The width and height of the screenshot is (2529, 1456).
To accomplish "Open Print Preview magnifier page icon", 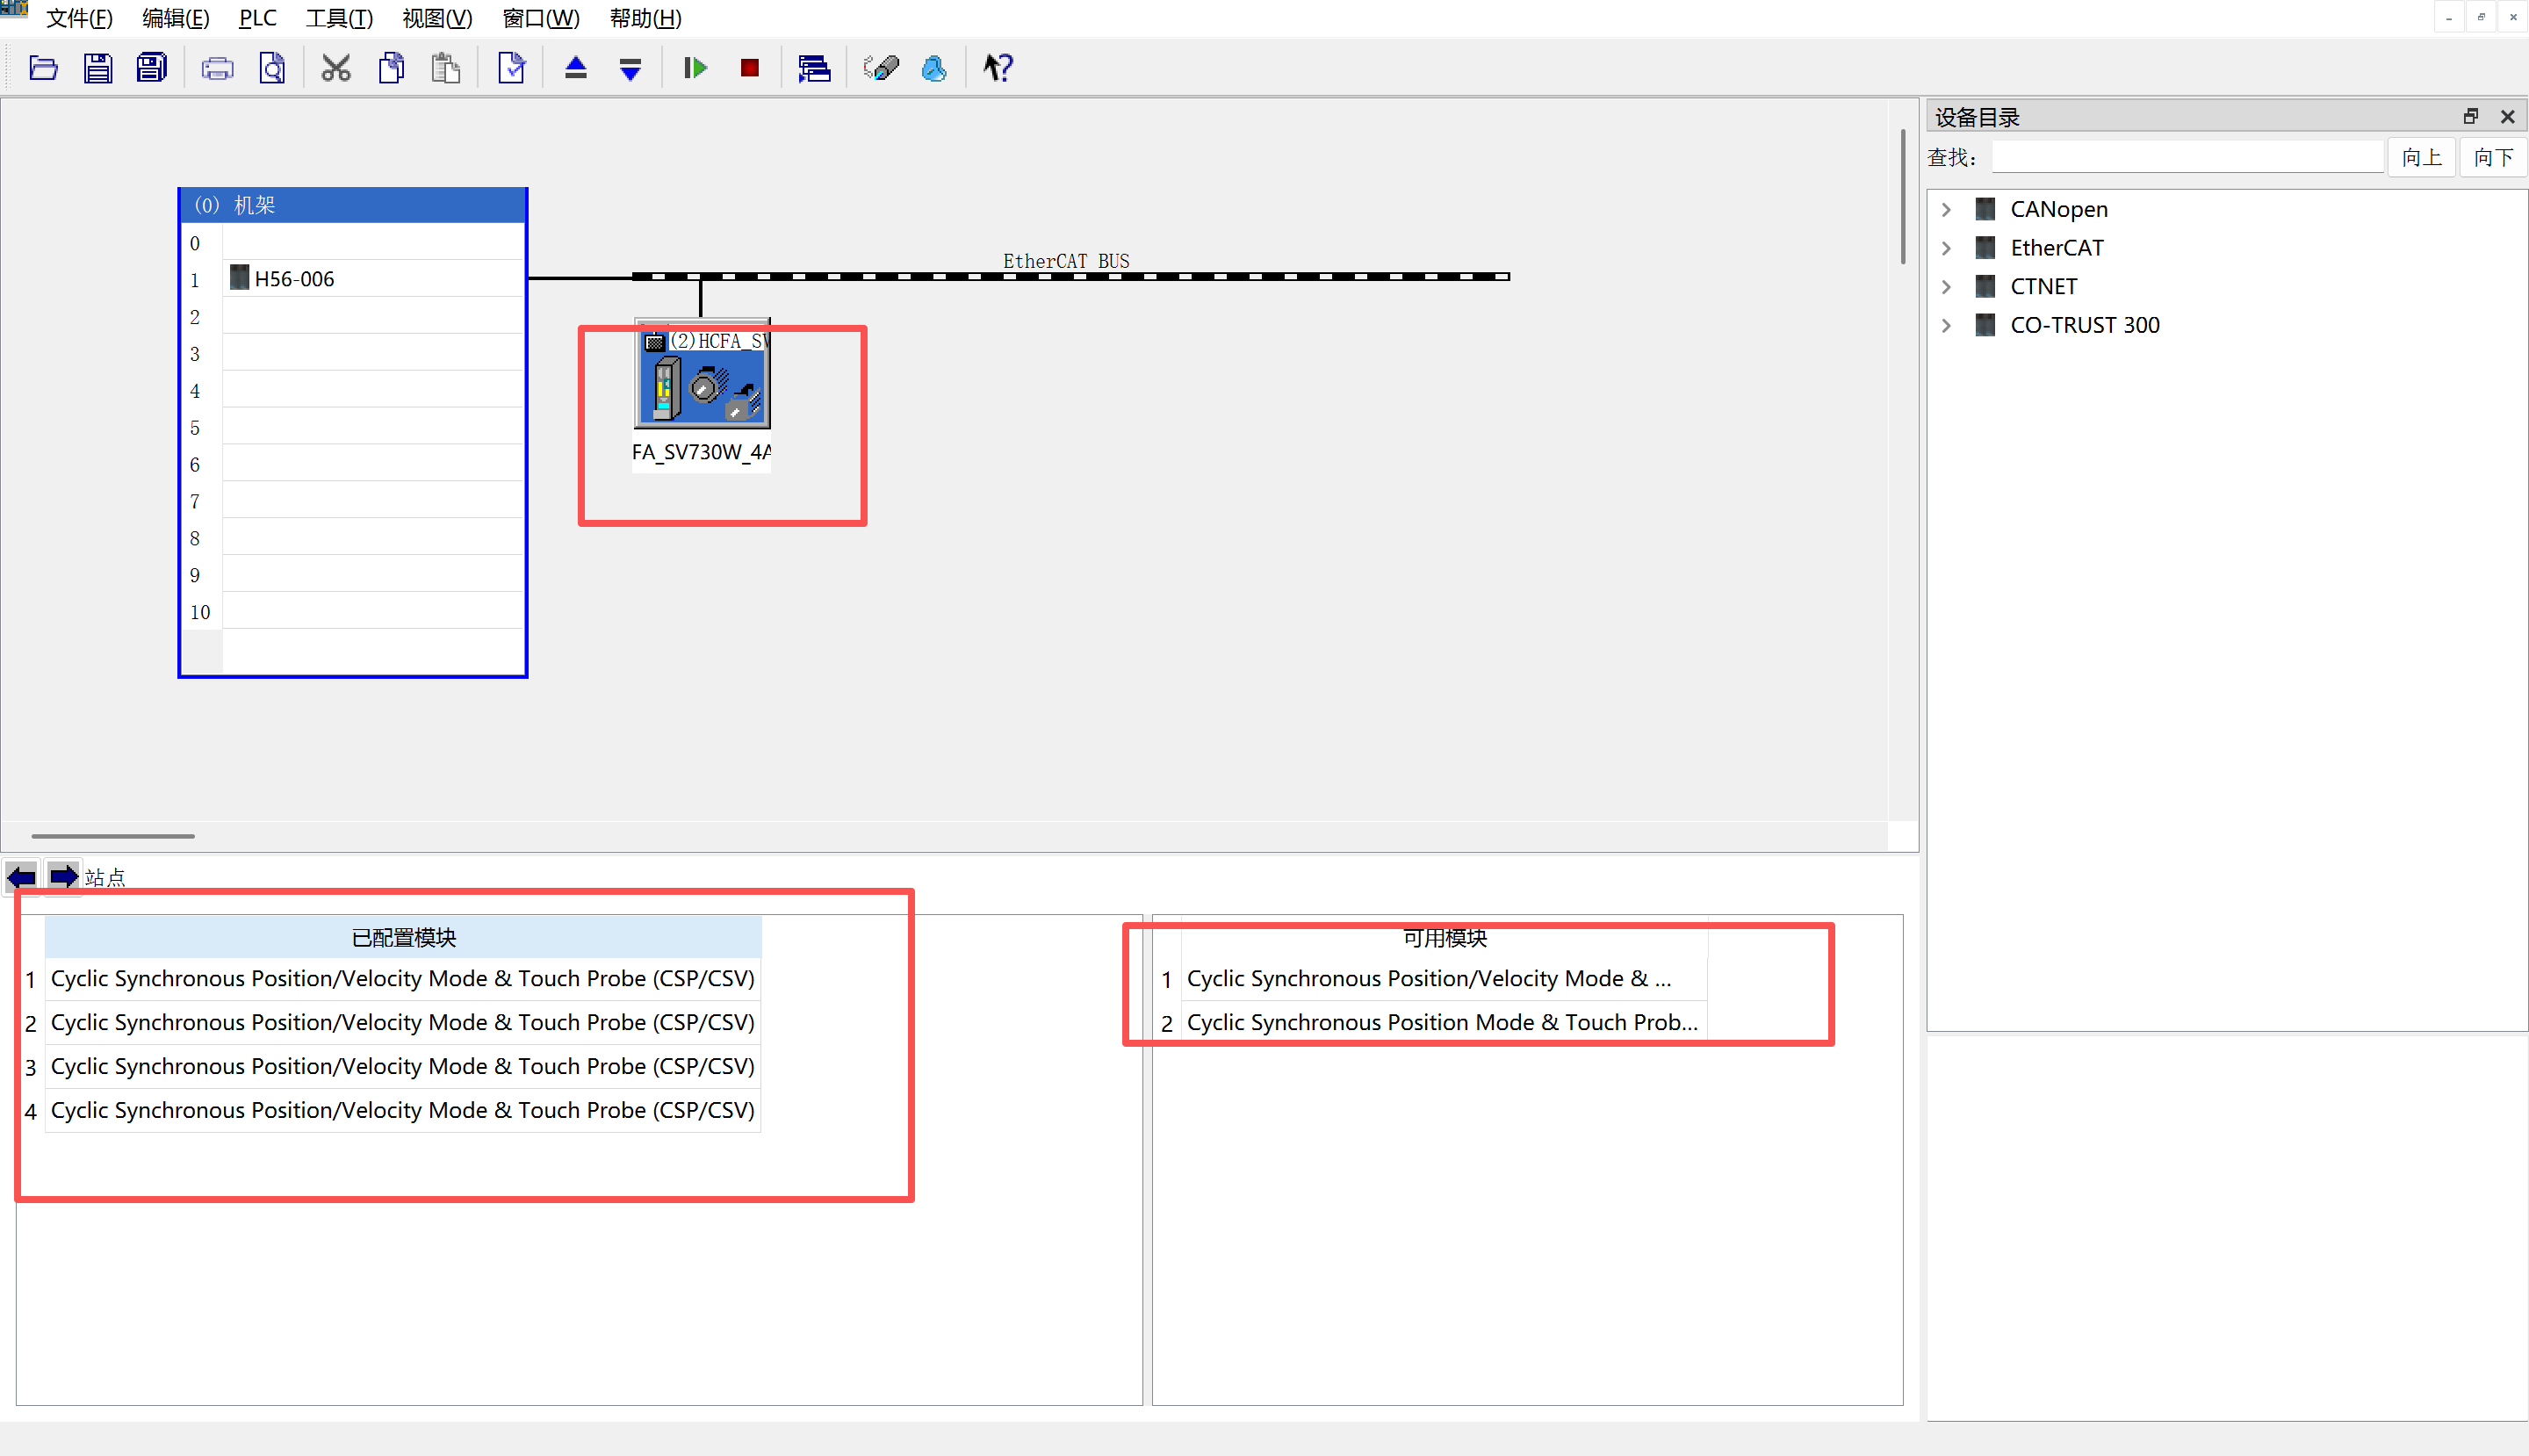I will point(272,68).
